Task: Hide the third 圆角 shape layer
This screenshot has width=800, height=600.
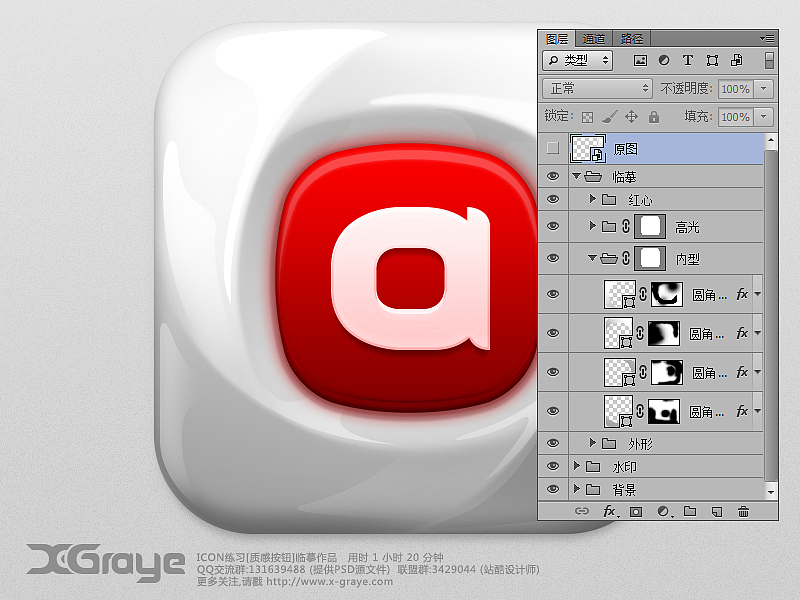Action: (x=553, y=372)
